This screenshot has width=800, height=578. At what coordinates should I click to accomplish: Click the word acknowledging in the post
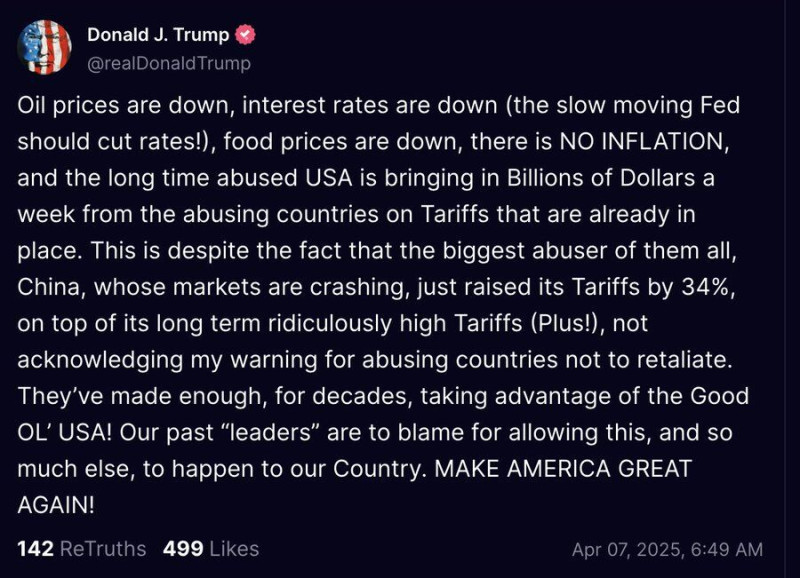click(101, 360)
